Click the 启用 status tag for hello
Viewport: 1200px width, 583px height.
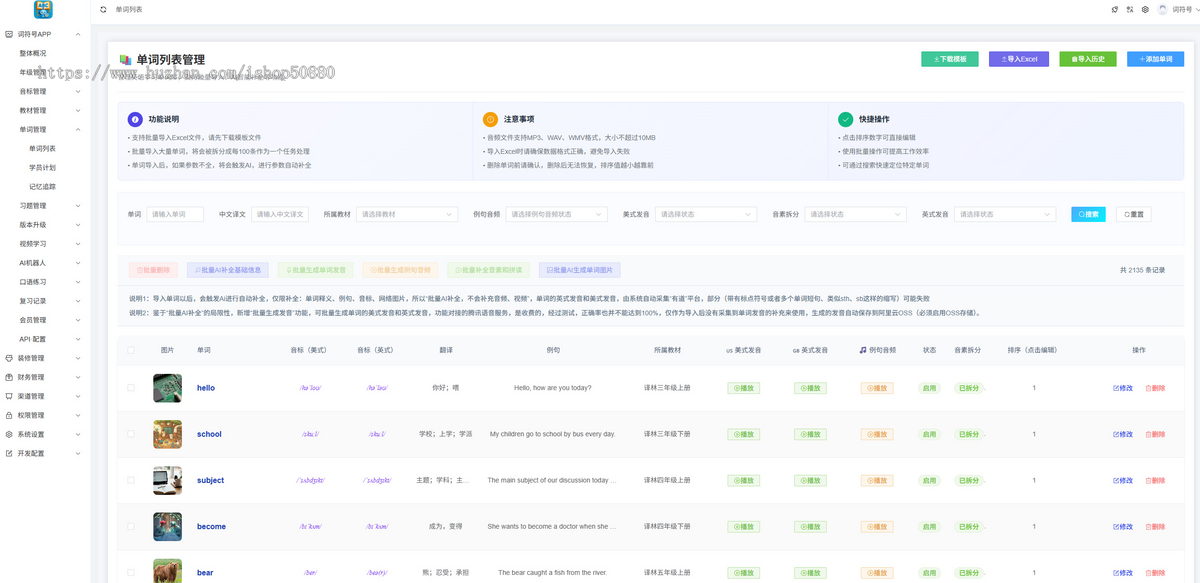click(x=929, y=388)
